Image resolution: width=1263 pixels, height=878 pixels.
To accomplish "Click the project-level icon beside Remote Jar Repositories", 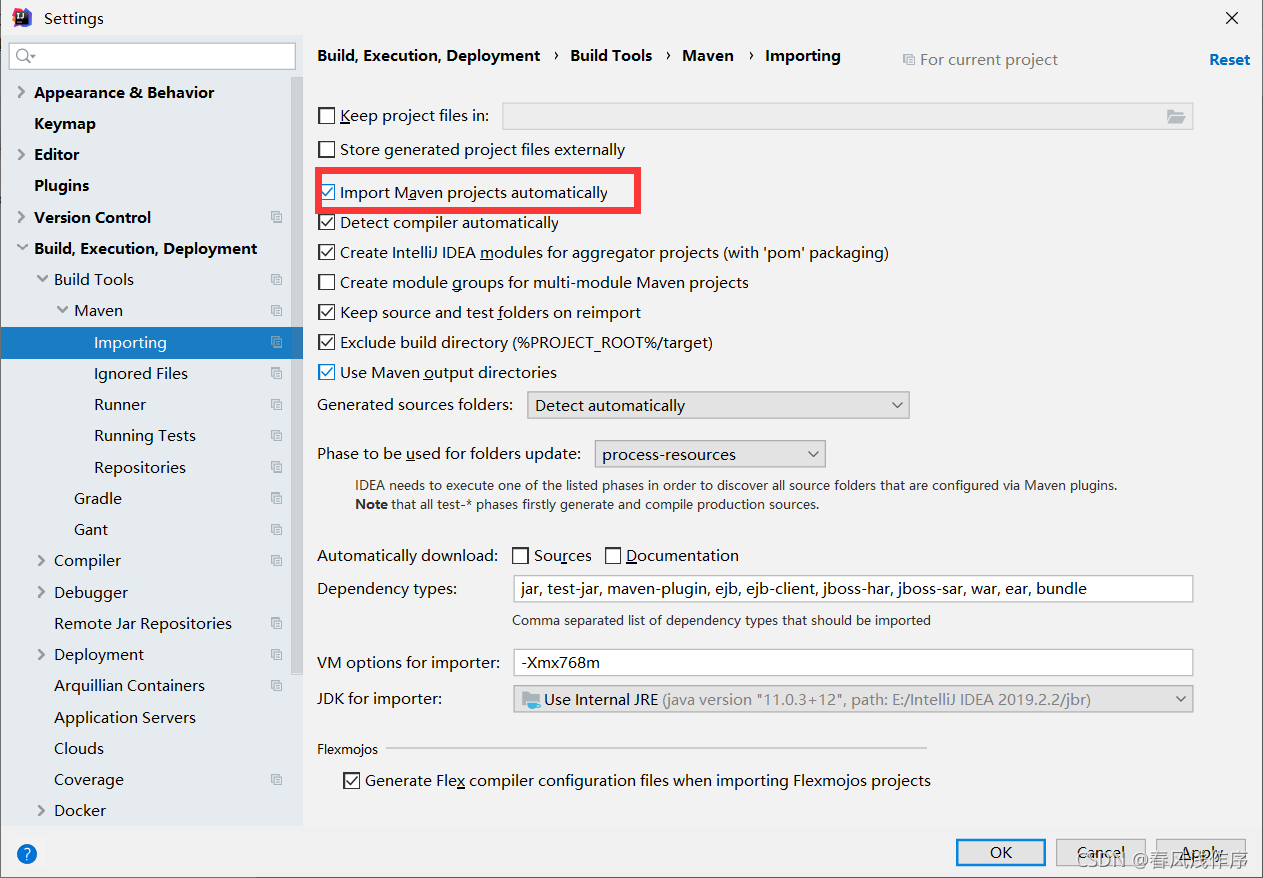I will pyautogui.click(x=277, y=623).
